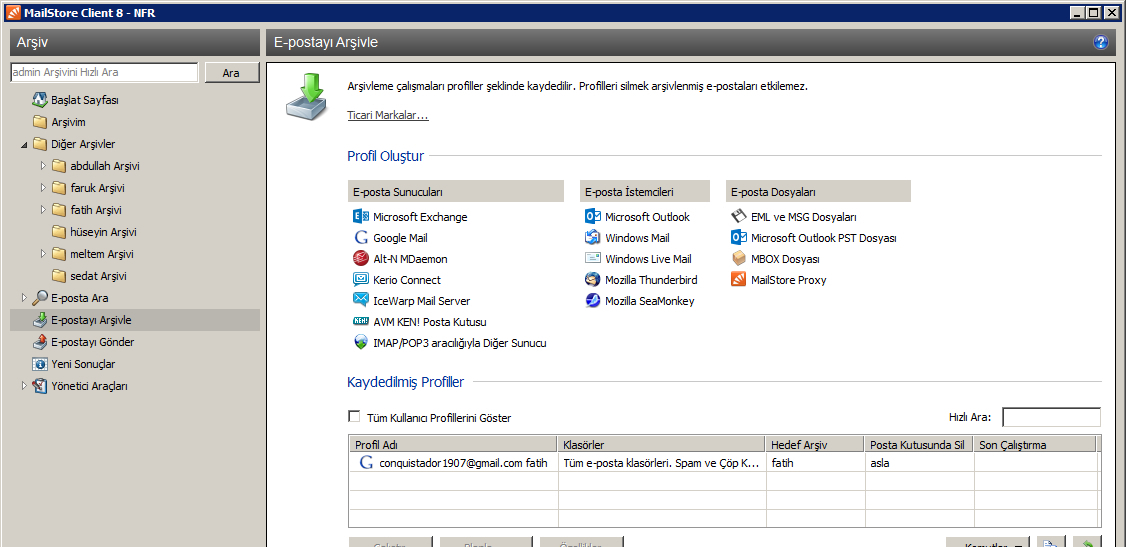1126x547 pixels.
Task: Expand the E-posta Ara node
Action: [24, 298]
